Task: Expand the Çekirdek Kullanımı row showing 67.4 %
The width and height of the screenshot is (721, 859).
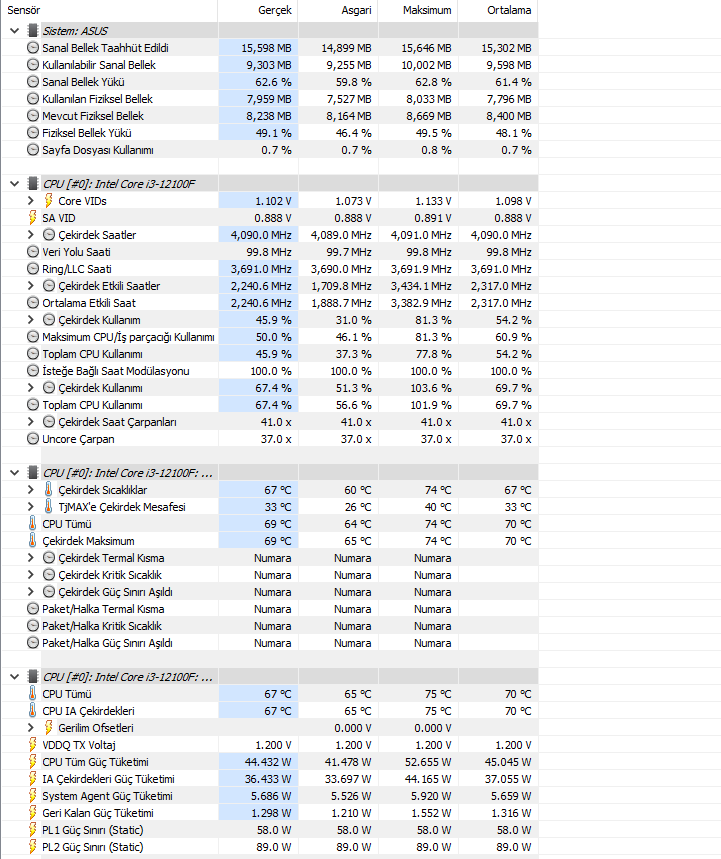Action: point(31,387)
